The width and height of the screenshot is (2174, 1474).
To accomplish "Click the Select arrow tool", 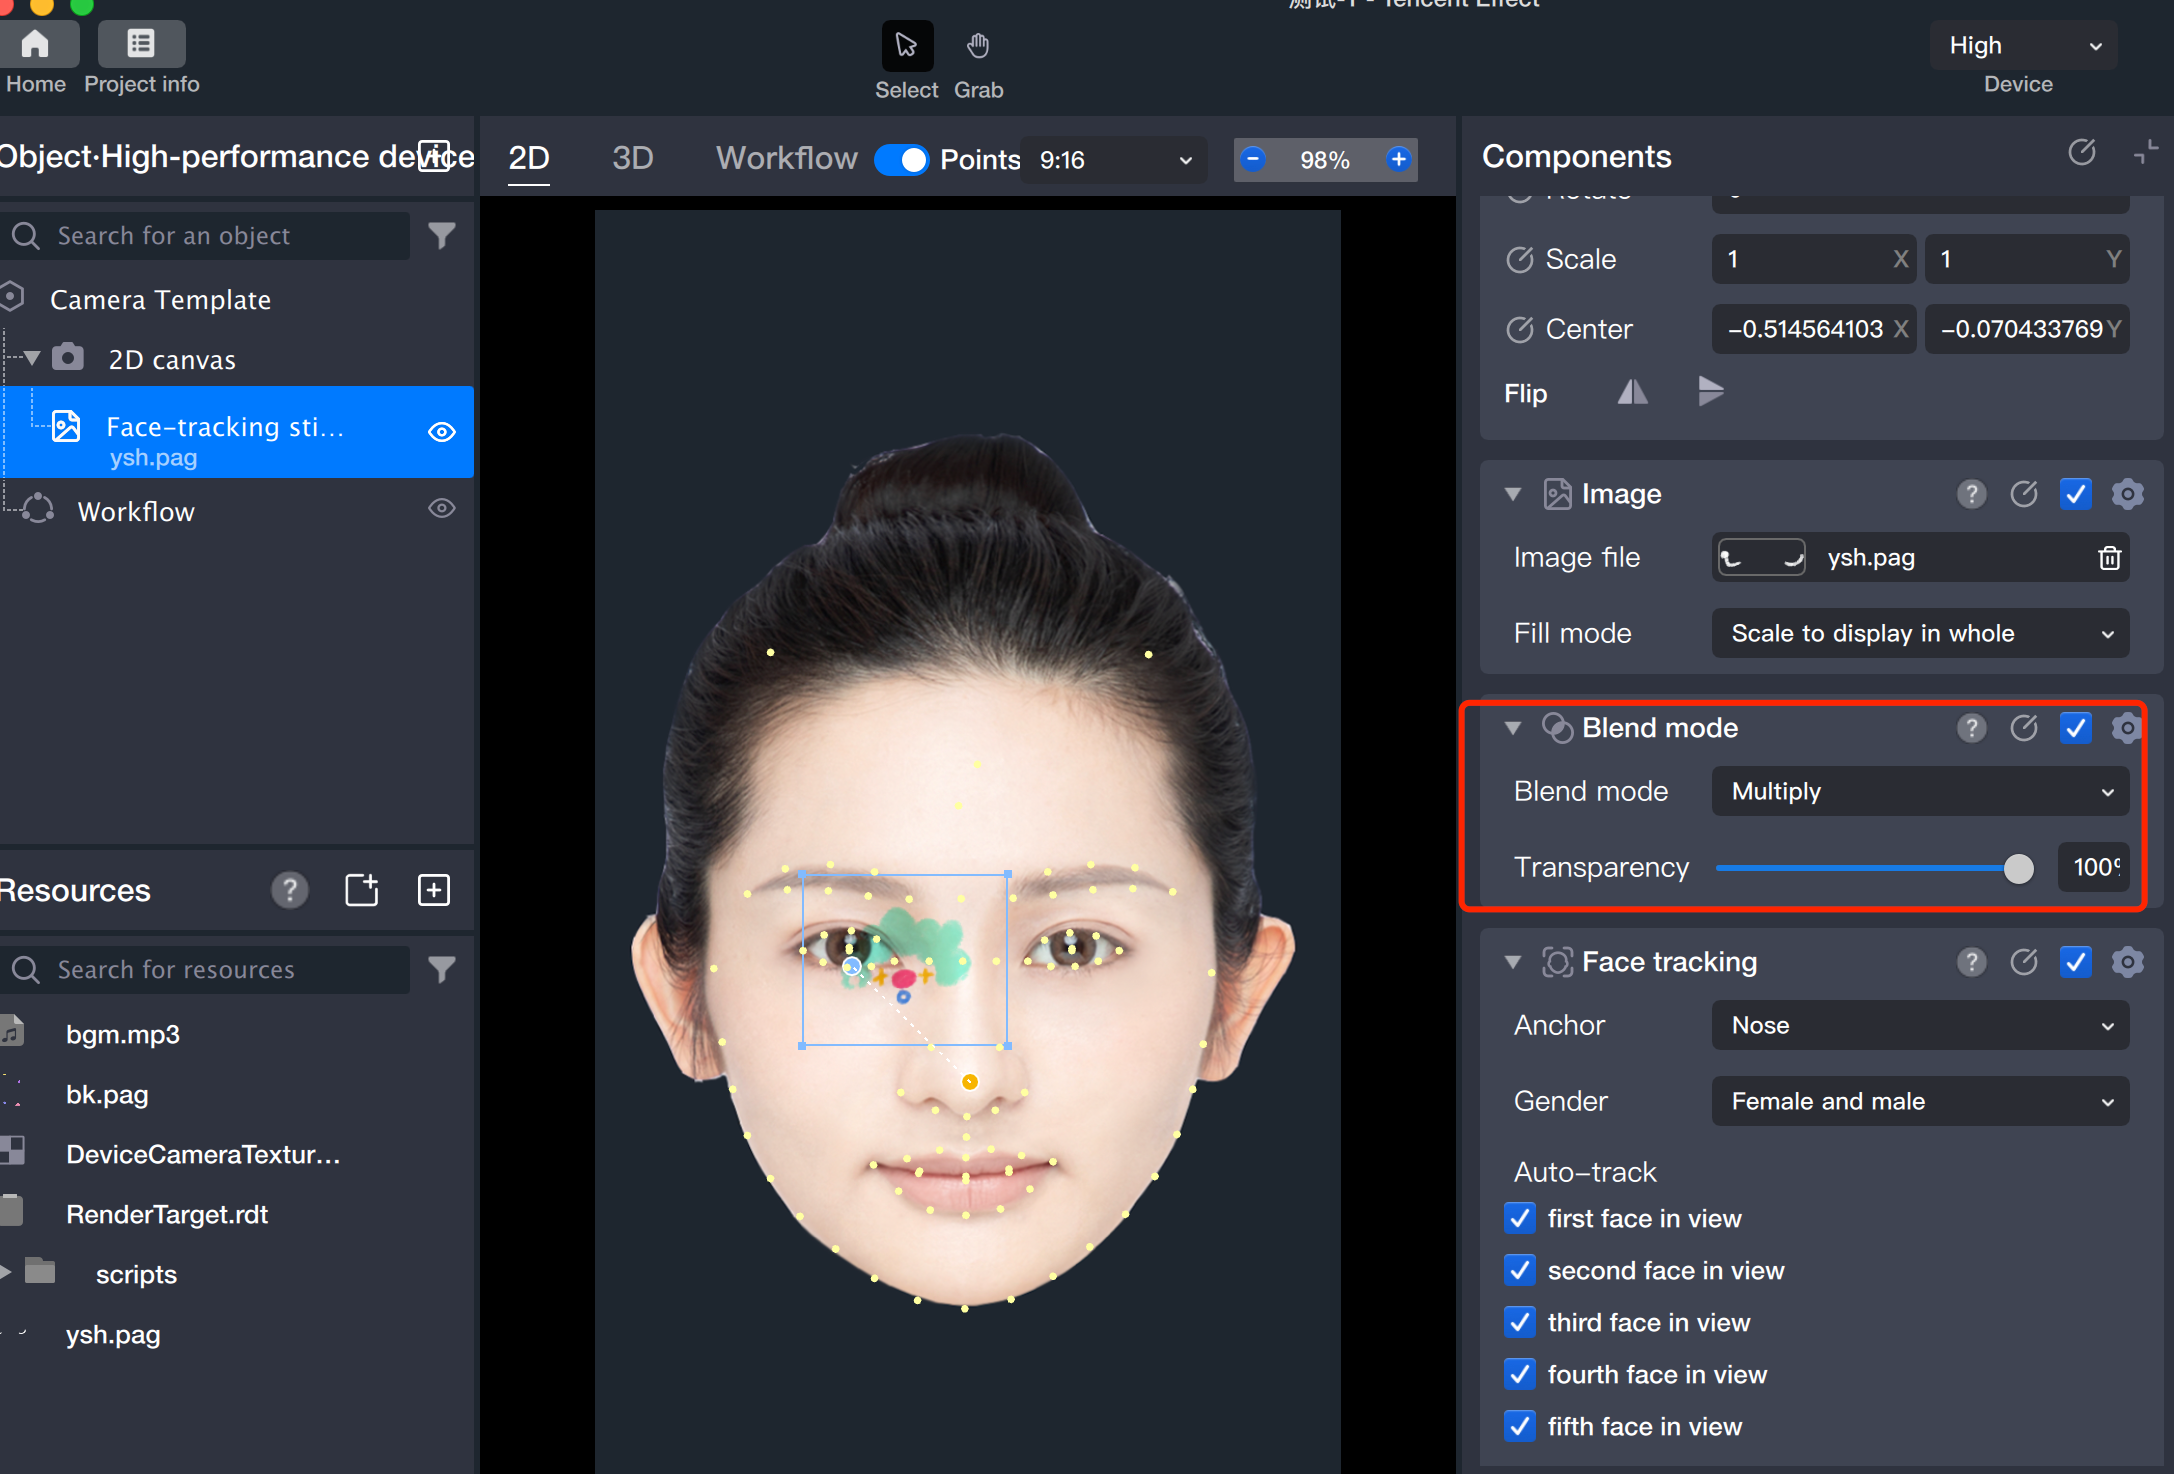I will coord(906,46).
